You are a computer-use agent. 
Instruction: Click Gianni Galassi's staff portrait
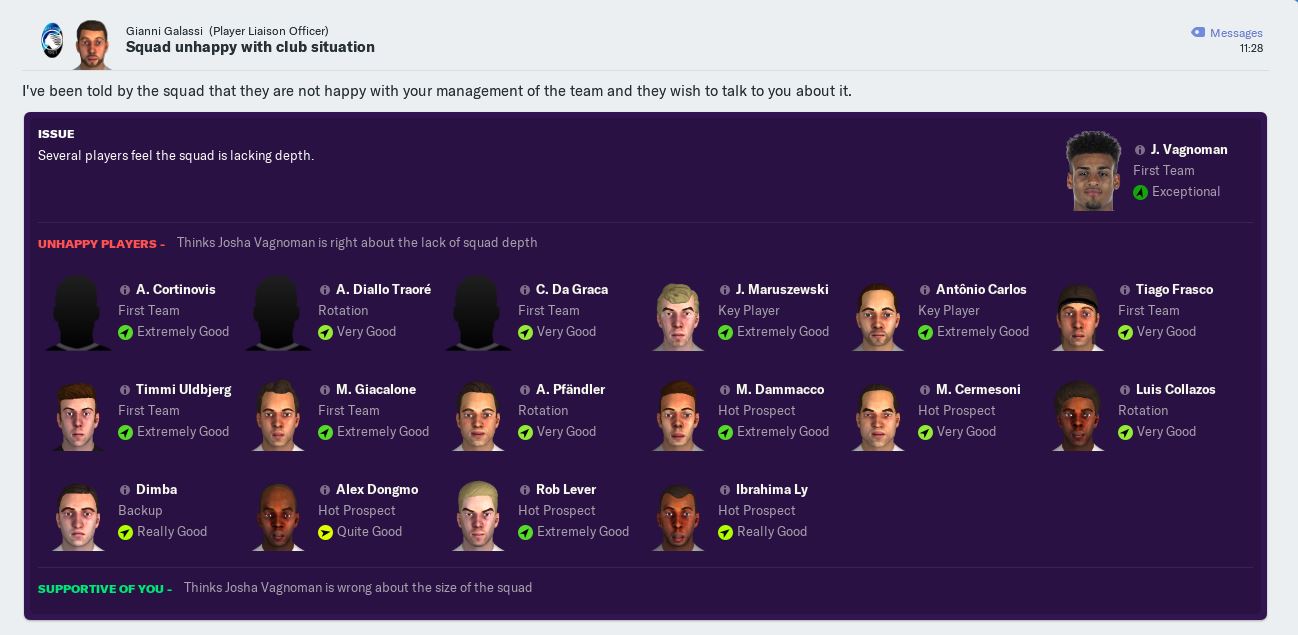[92, 44]
